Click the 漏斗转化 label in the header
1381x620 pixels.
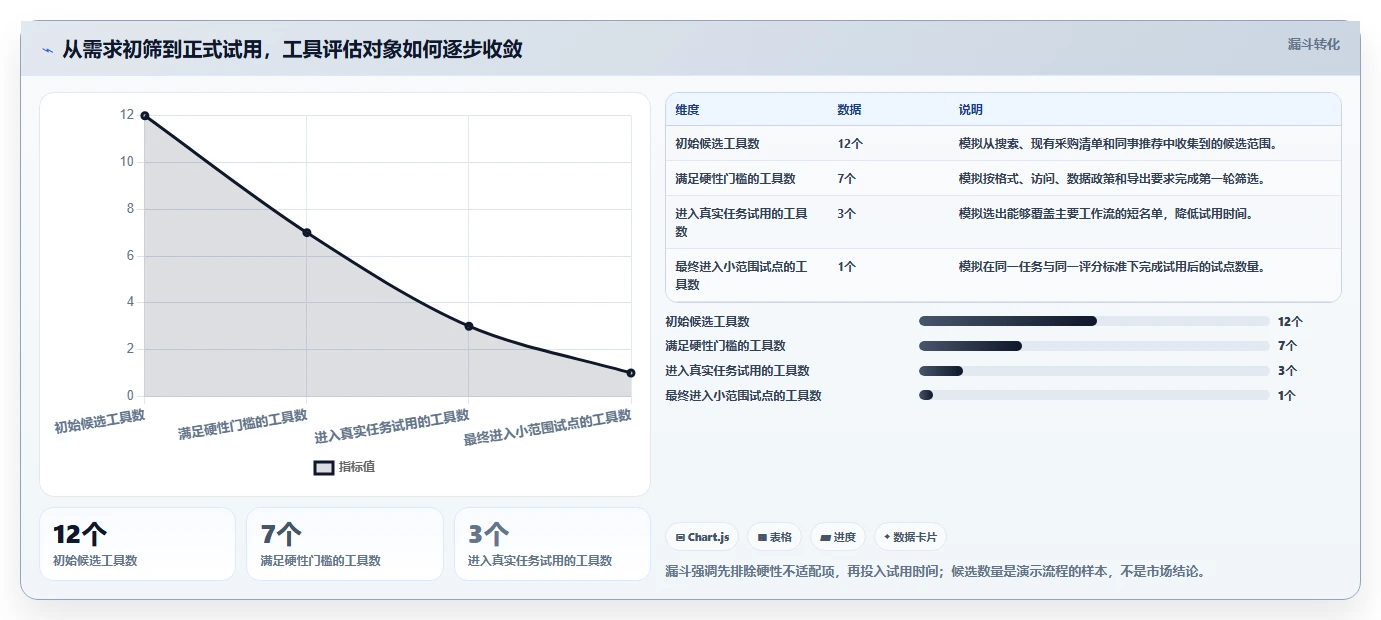coord(1313,44)
